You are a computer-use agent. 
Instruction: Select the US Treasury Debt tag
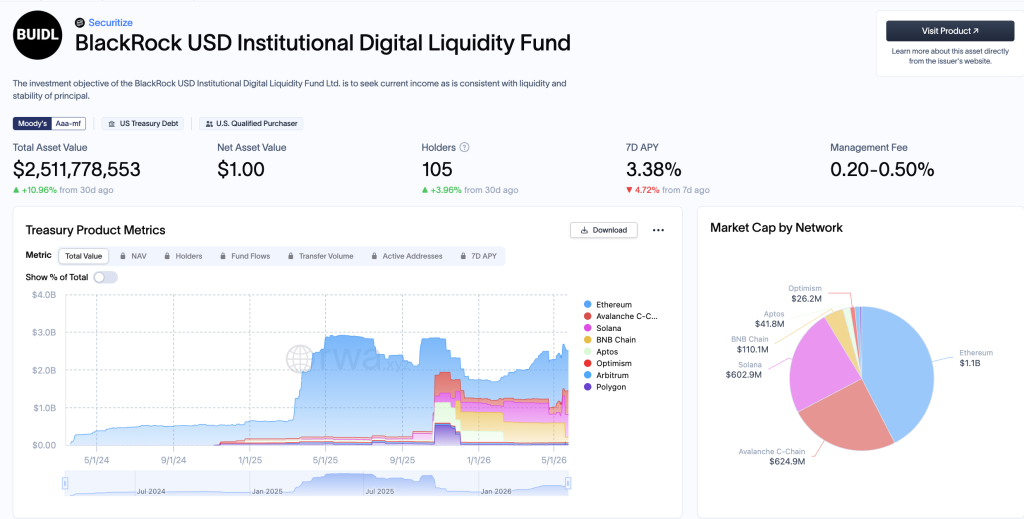pos(142,123)
